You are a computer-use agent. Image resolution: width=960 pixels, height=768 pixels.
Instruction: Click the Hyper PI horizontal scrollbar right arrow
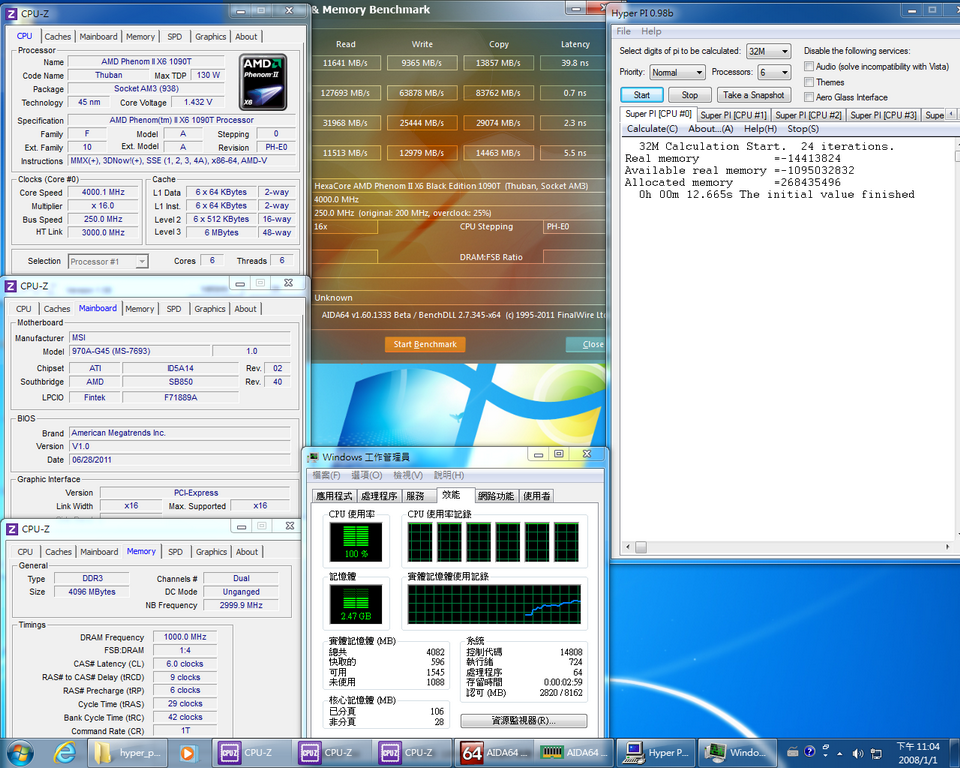coord(948,547)
